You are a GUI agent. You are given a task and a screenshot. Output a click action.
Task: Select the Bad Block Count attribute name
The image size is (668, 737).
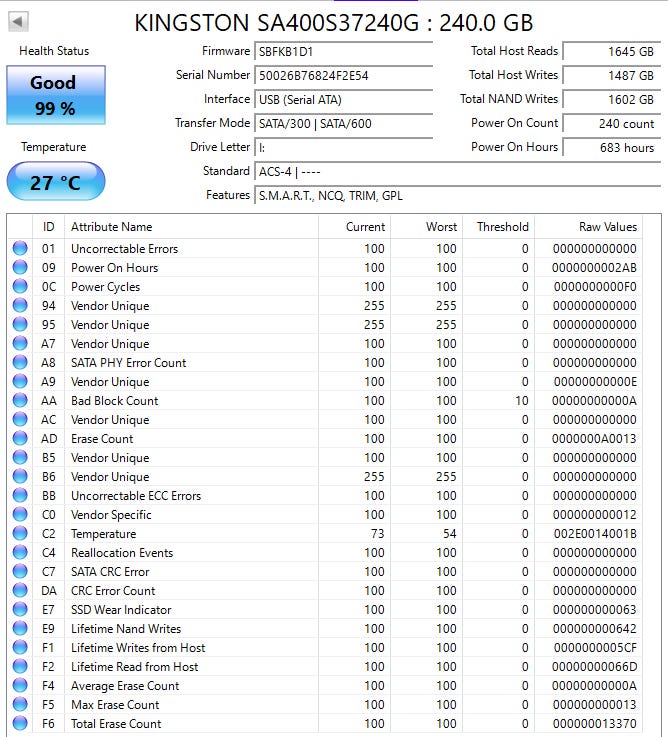pyautogui.click(x=115, y=400)
